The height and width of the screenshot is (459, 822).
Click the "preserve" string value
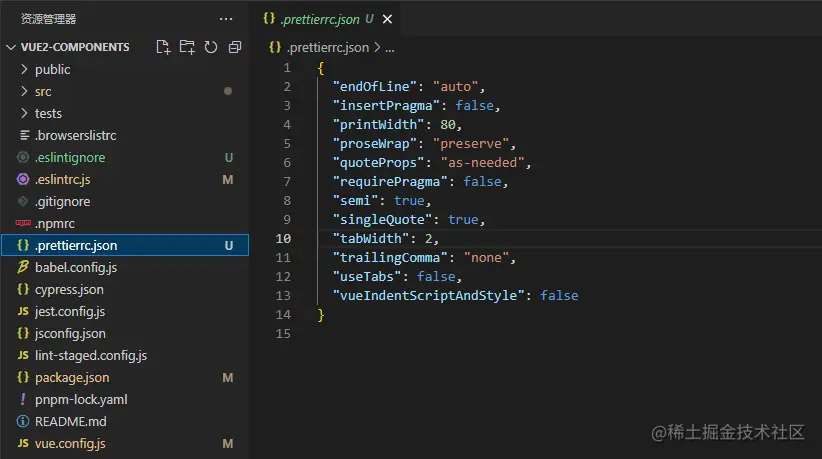click(471, 144)
